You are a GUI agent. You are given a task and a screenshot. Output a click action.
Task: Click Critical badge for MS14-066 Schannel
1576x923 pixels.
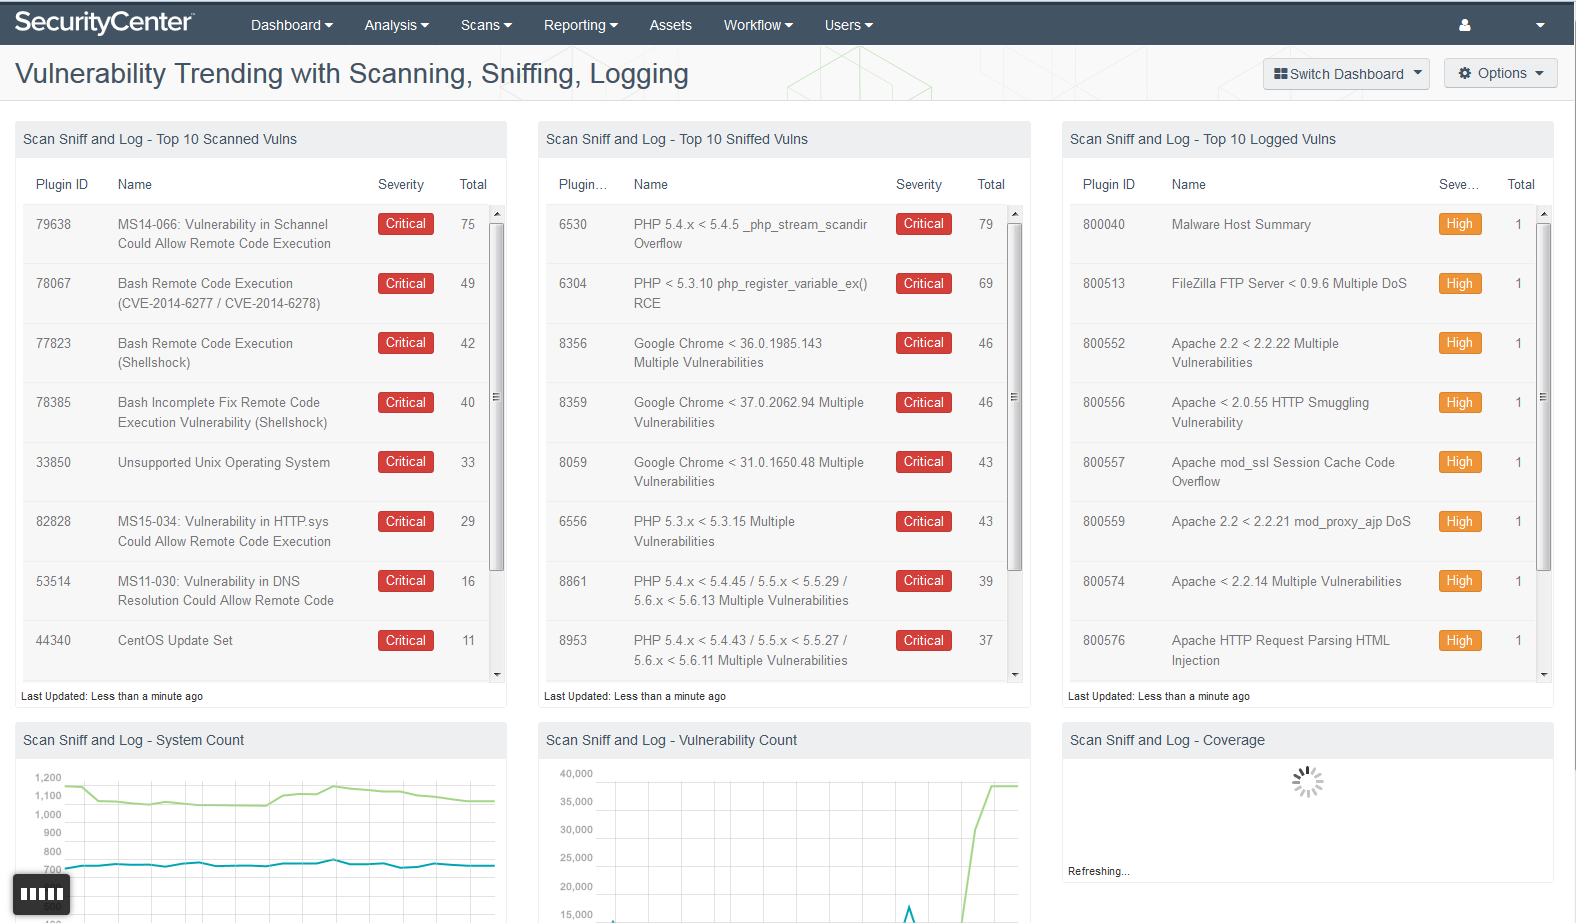[406, 224]
